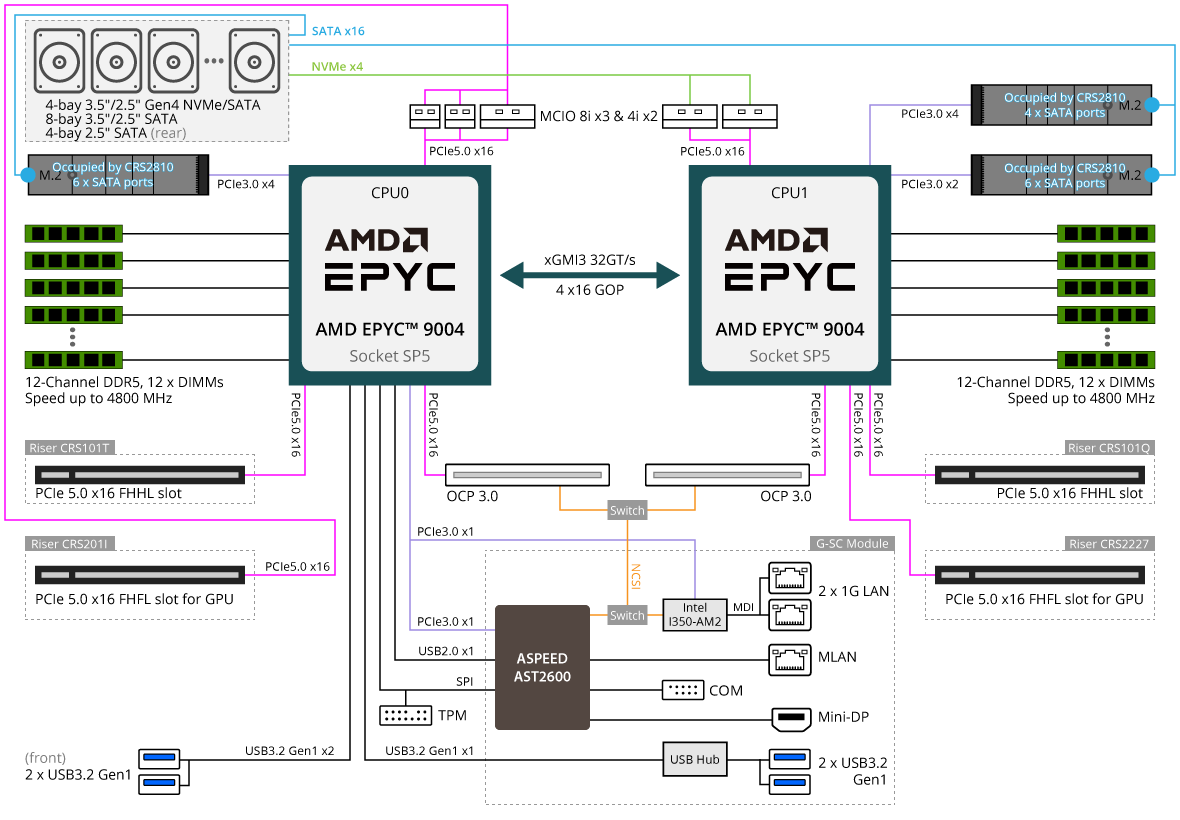Click the "Riser CRS101T" header tag
Viewport: 1180px width, 820px height.
(70, 448)
